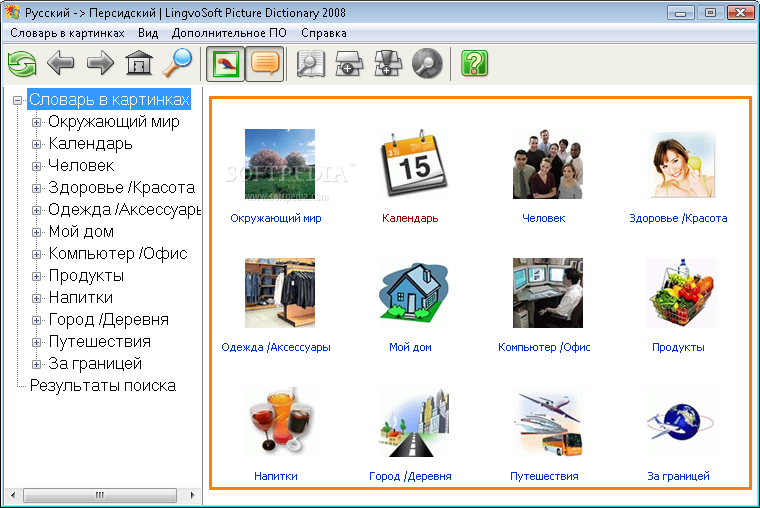
Task: Click the plane, ship and bus picture
Action: [548, 422]
